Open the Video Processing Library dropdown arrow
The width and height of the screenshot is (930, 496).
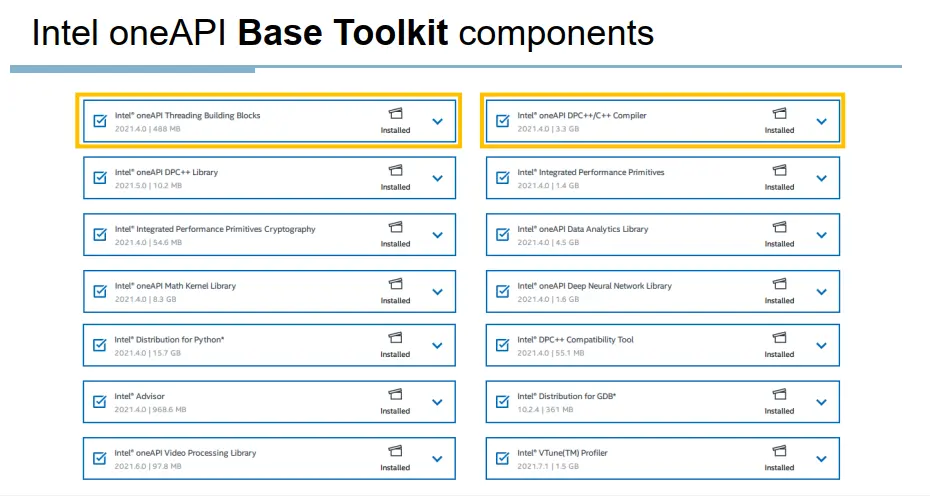click(437, 459)
